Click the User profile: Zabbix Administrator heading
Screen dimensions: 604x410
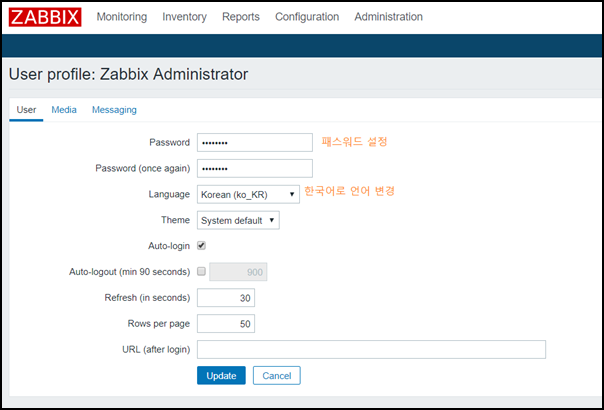pyautogui.click(x=129, y=74)
